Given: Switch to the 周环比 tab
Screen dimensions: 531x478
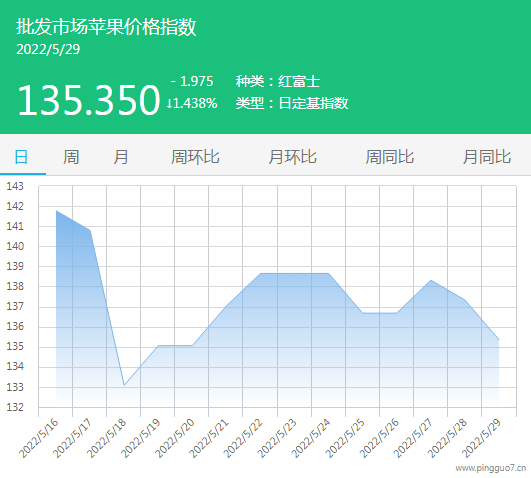Looking at the screenshot, I should click(195, 157).
